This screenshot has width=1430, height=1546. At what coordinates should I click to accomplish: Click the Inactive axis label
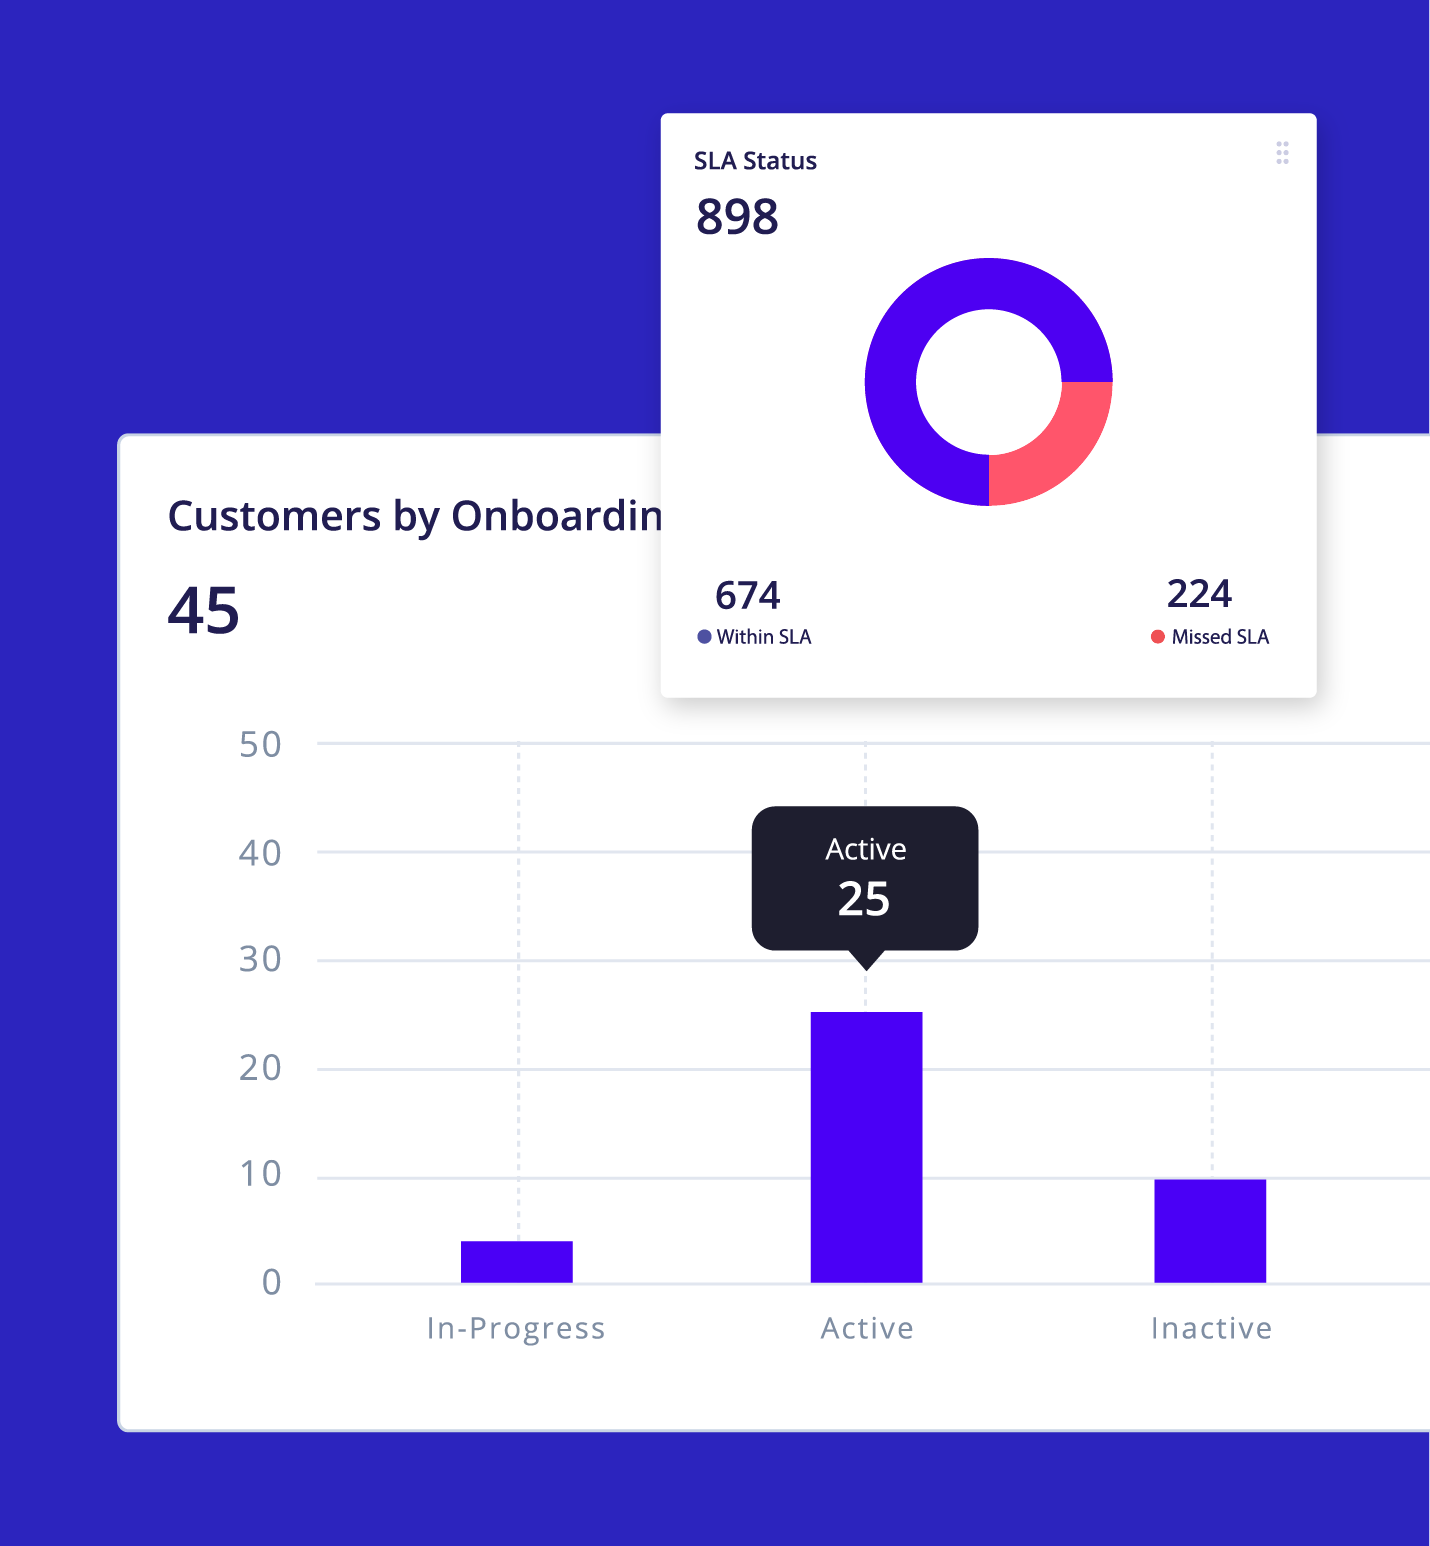click(1211, 1328)
